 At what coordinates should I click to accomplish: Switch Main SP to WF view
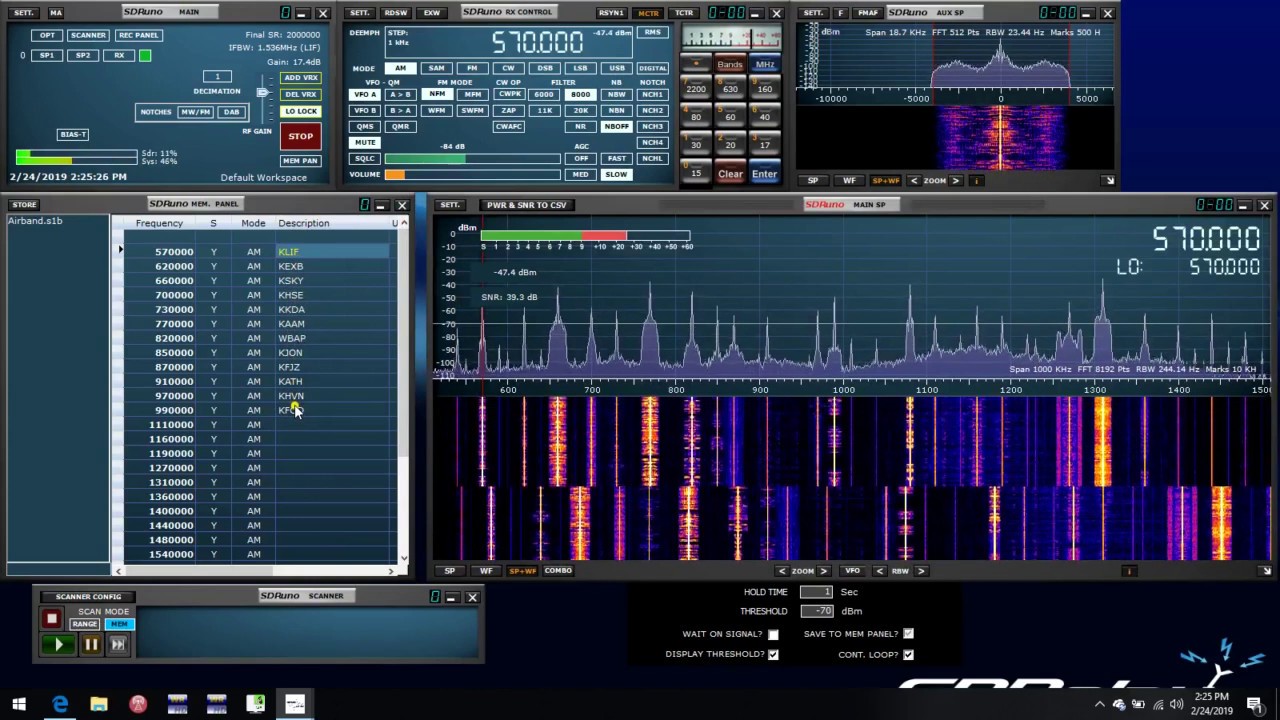[x=486, y=571]
